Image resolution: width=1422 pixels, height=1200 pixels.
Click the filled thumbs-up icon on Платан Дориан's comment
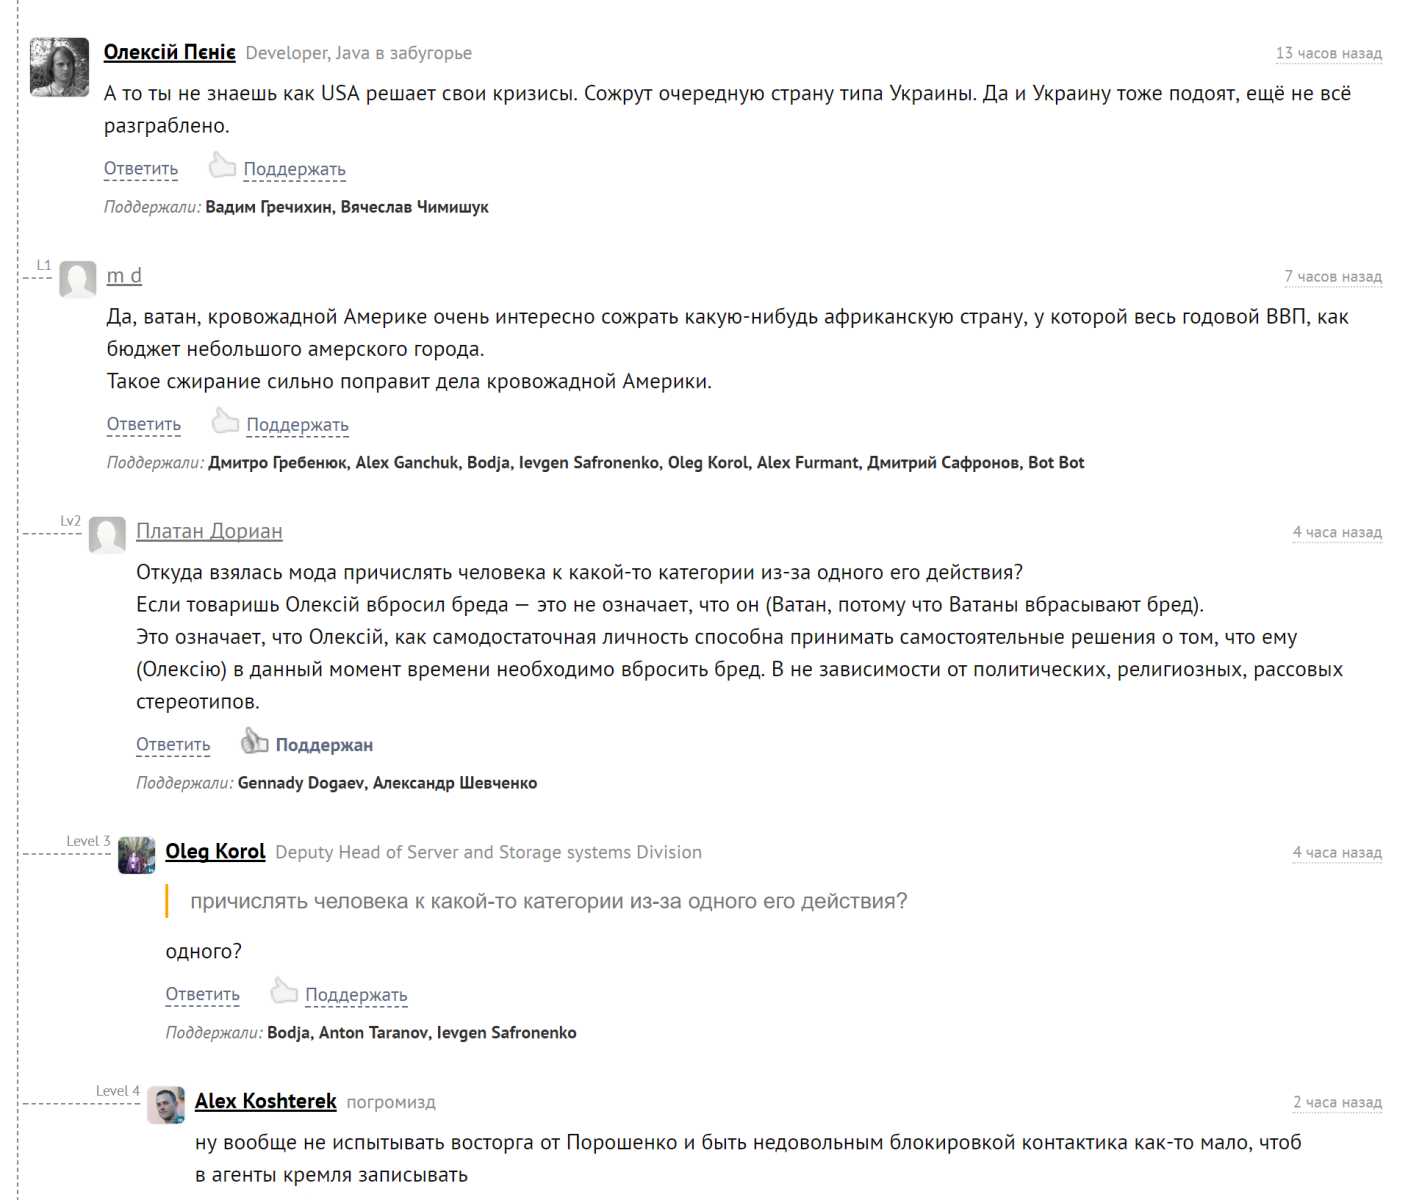(255, 741)
